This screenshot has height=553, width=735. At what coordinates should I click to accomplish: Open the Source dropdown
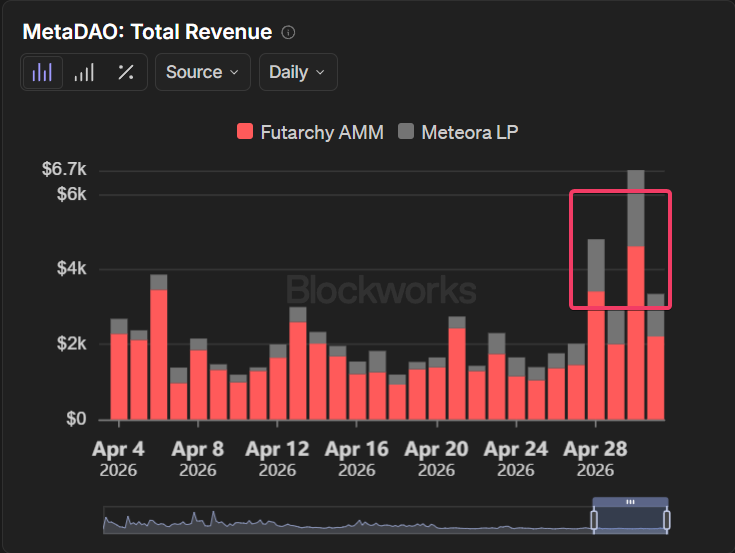click(202, 72)
